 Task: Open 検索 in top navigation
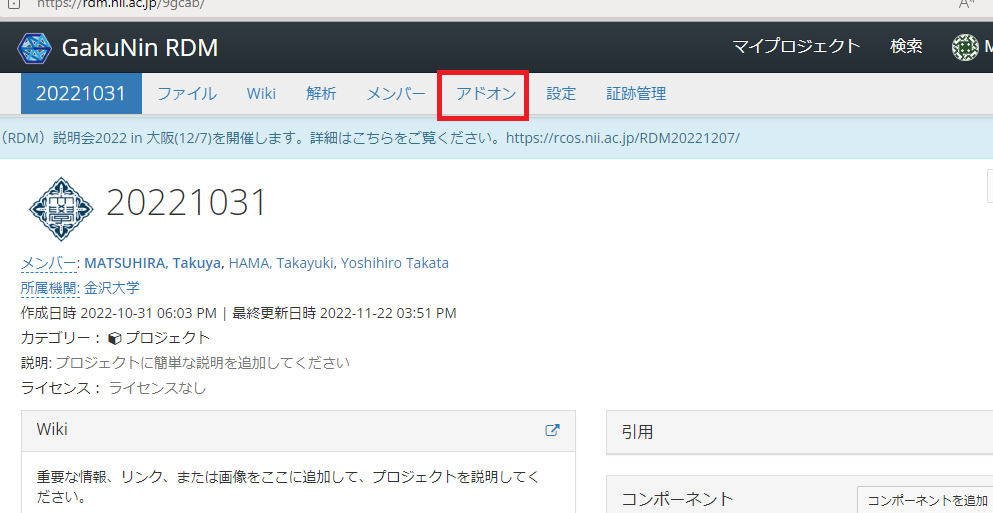(x=906, y=46)
